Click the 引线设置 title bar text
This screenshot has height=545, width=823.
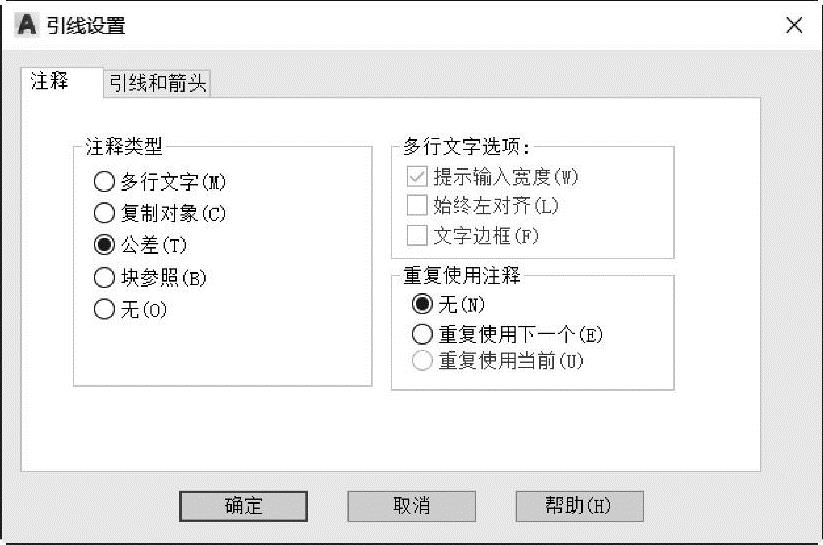pyautogui.click(x=86, y=25)
